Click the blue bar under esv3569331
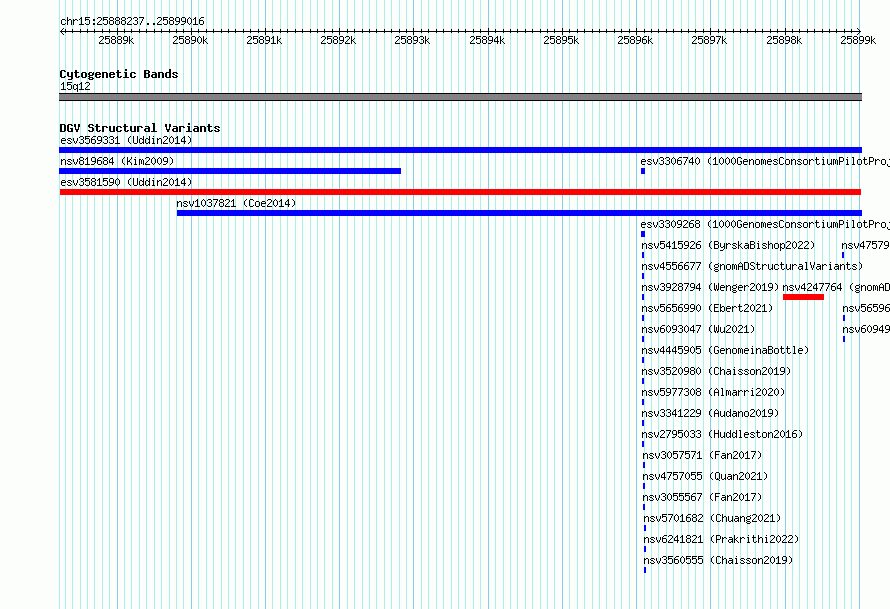The height and width of the screenshot is (609, 890). point(460,150)
